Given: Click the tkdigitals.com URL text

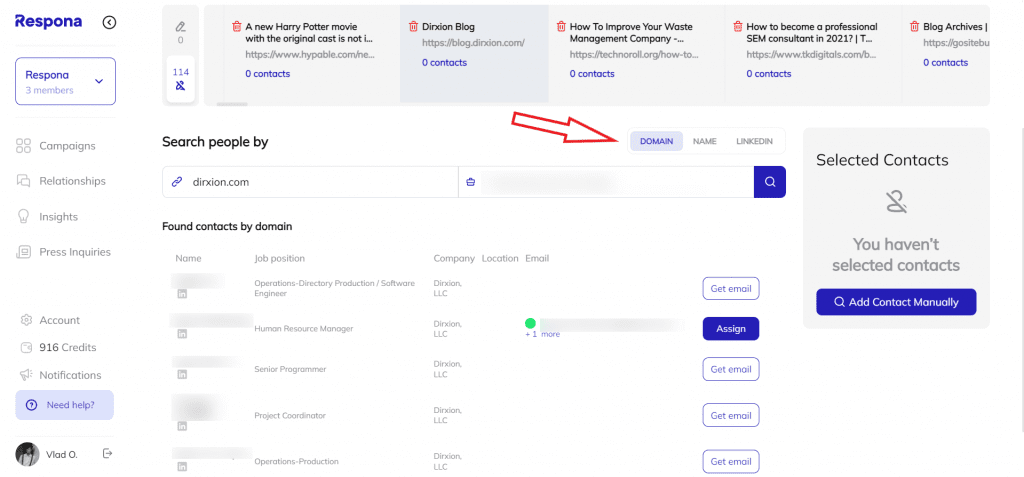Looking at the screenshot, I should 811,55.
